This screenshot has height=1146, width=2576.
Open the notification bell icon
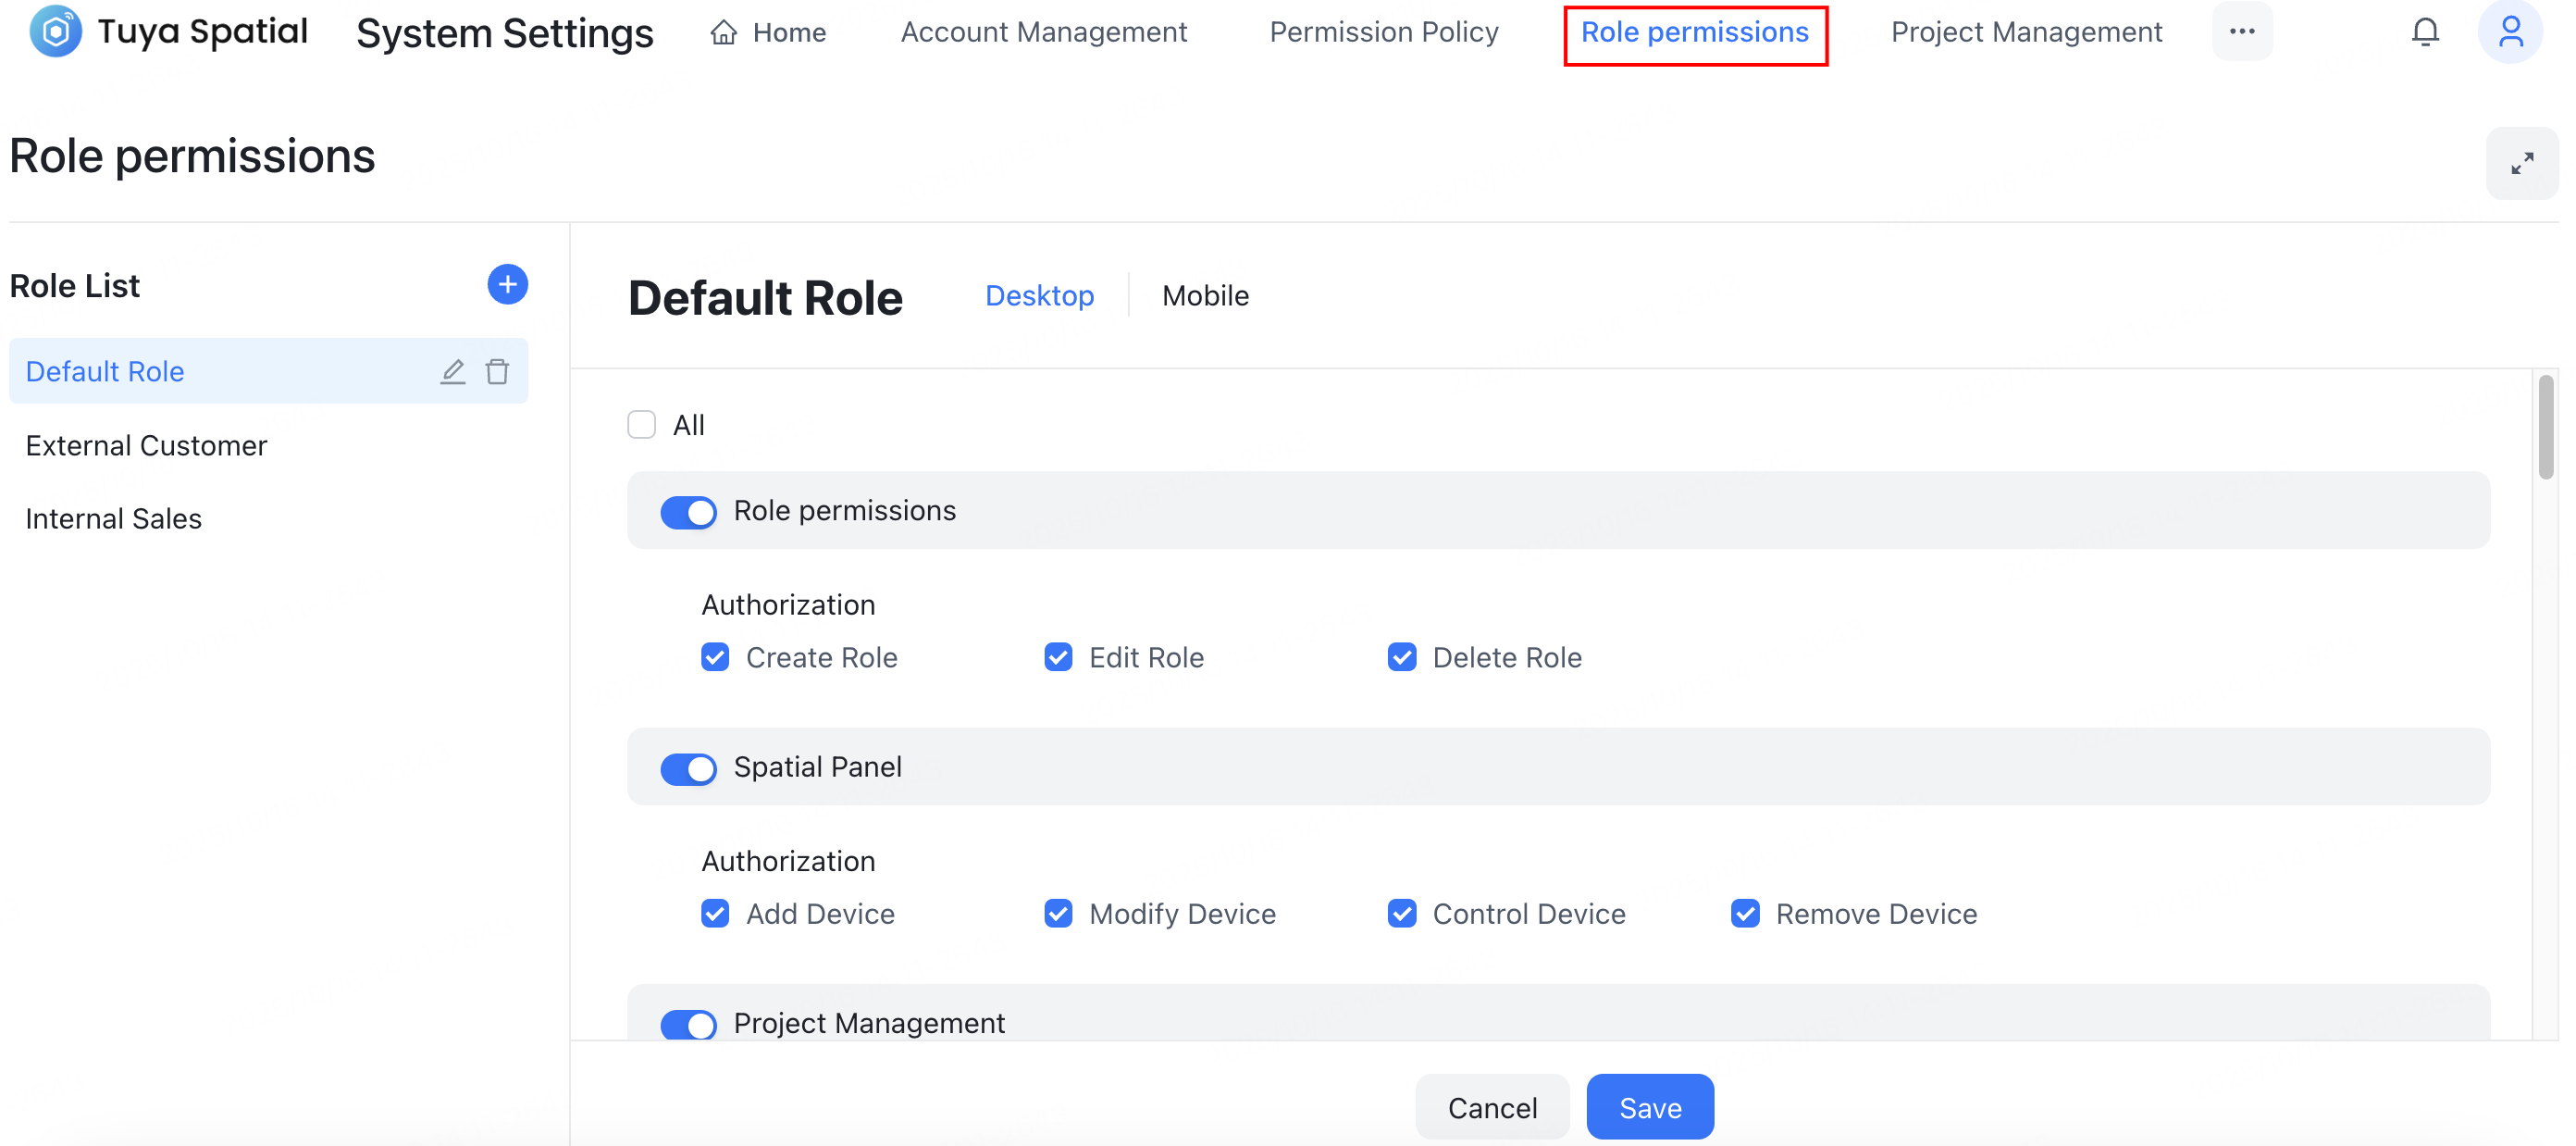point(2426,31)
